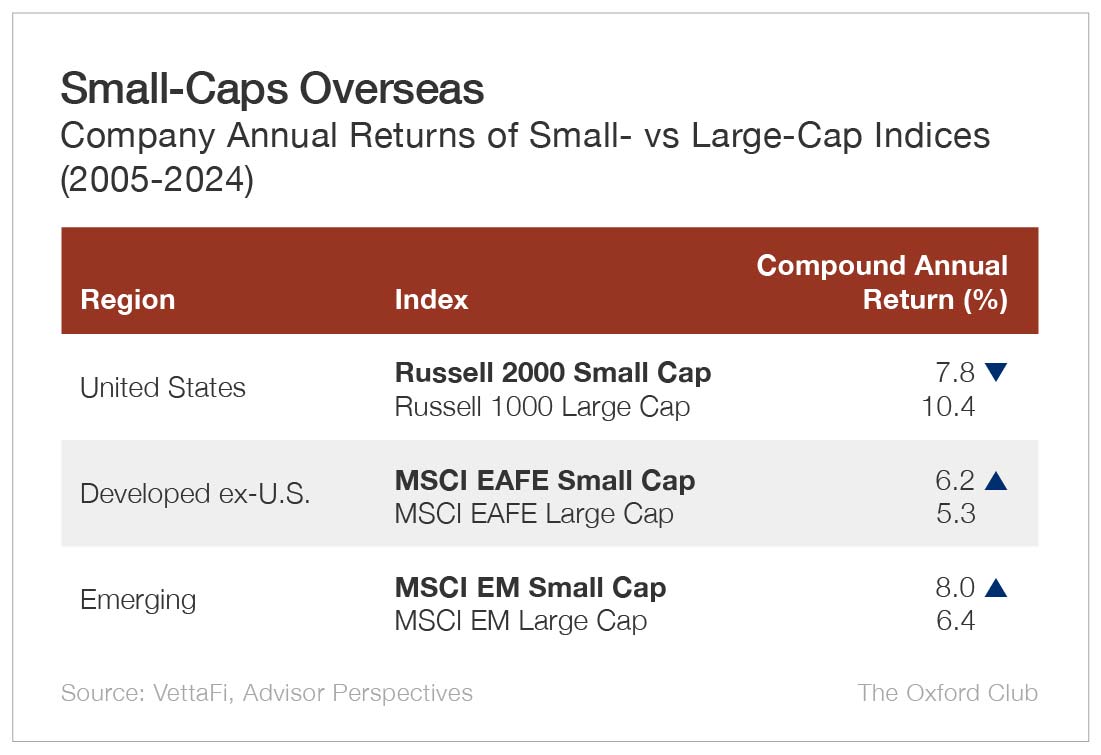Screen dimensions: 1101x755
Task: Click the blue up triangle beside 8.0
Action: coord(995,587)
